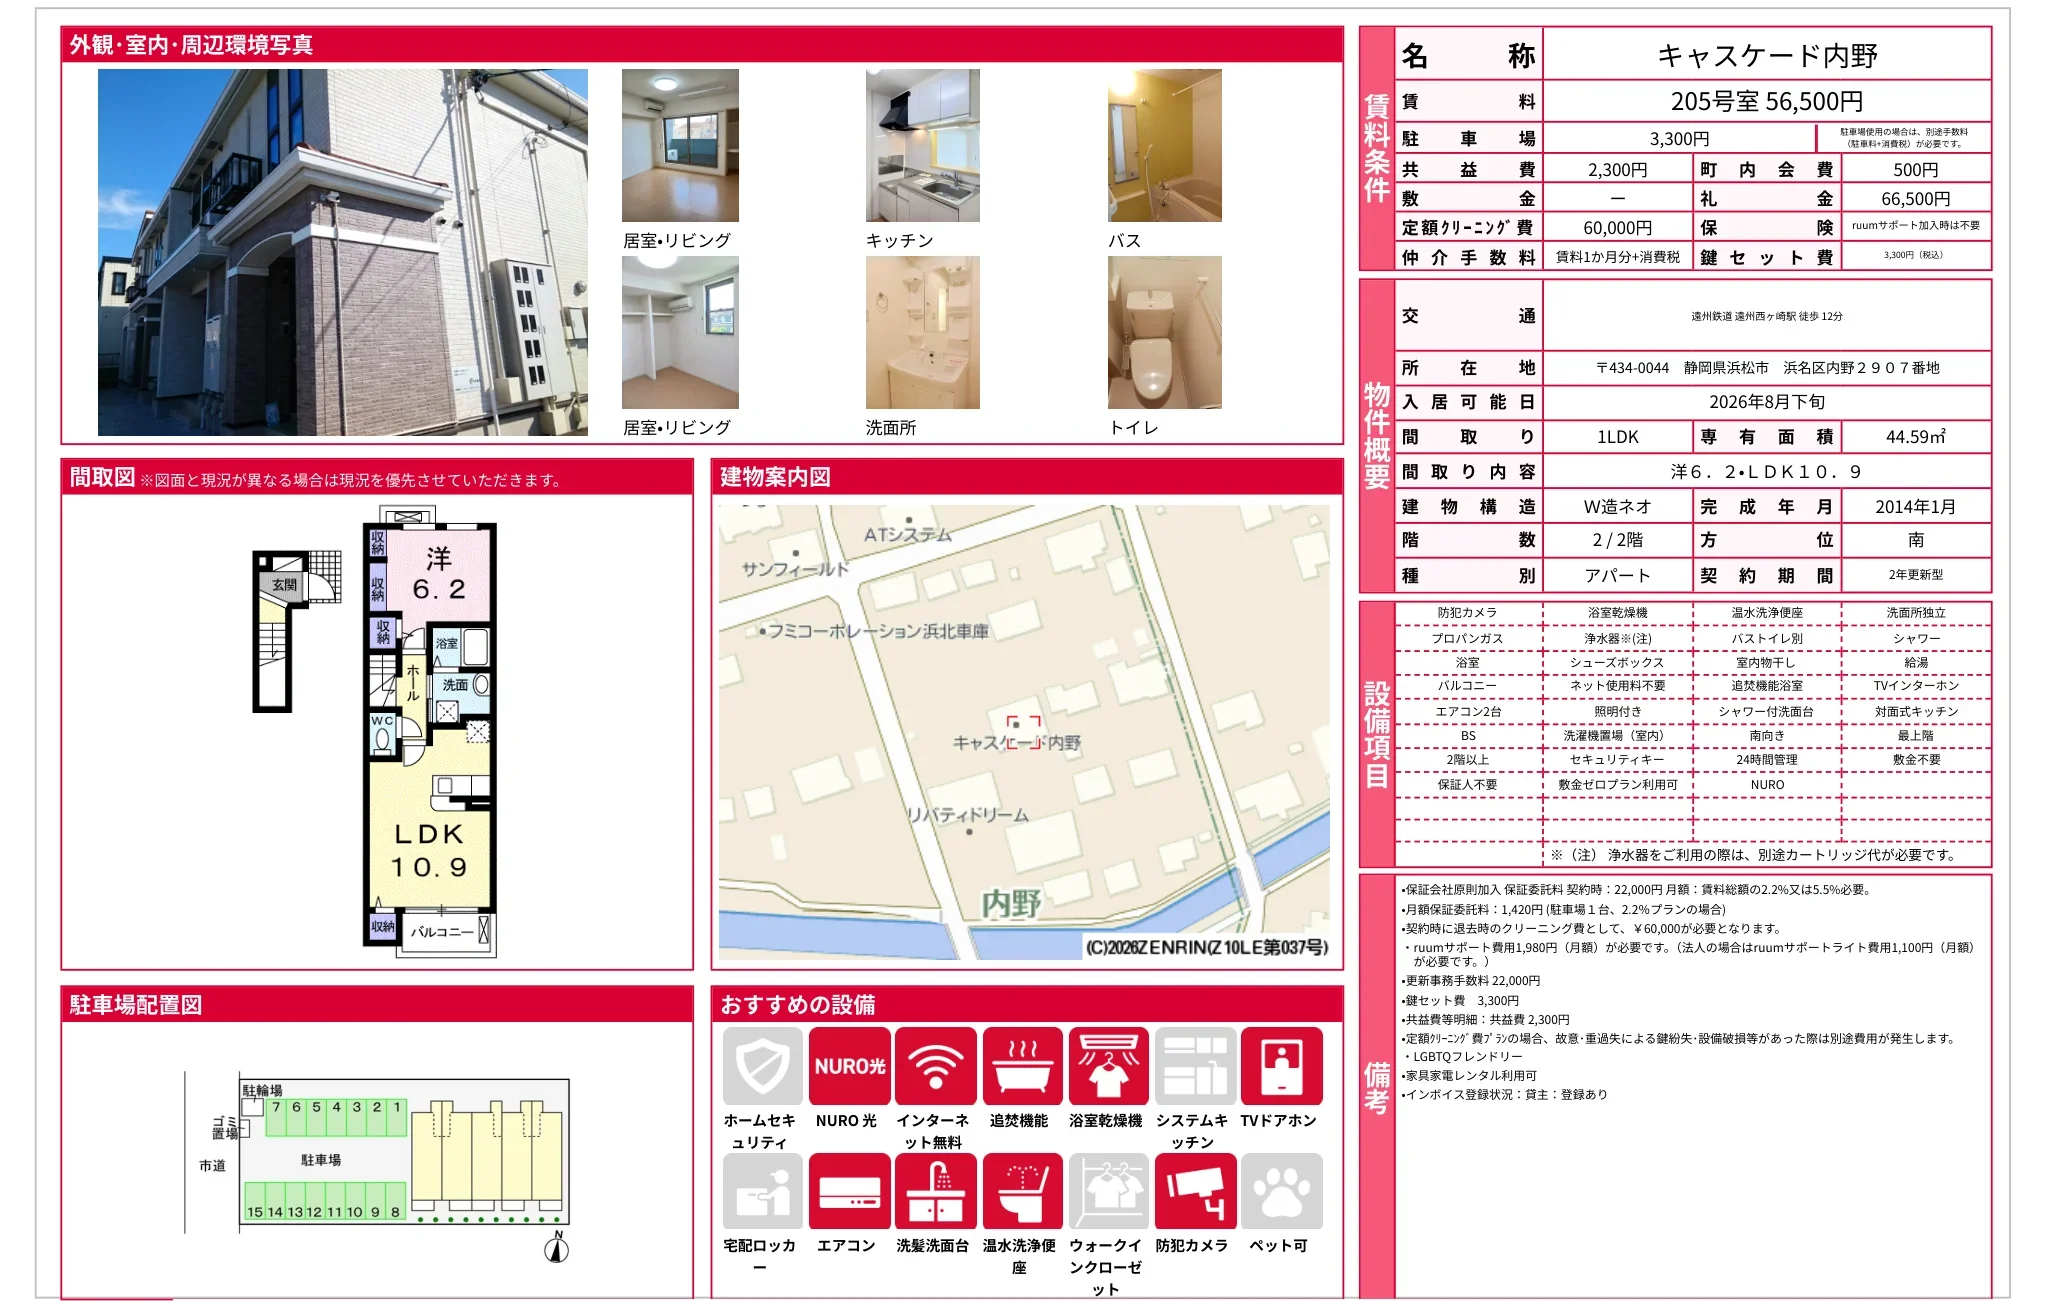
Task: Select the 宅配ロッカー icon
Action: 762,1191
